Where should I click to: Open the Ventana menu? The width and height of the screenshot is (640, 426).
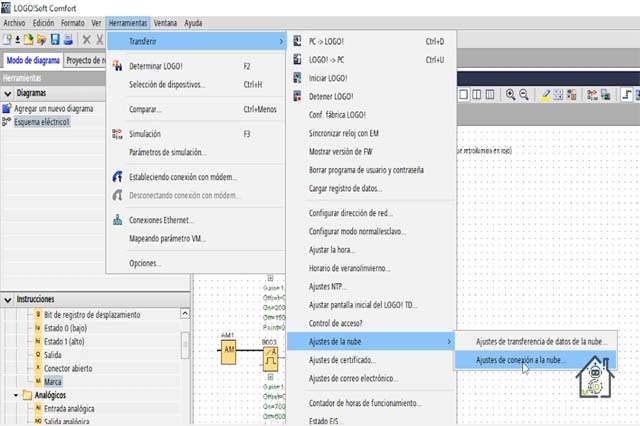click(166, 22)
